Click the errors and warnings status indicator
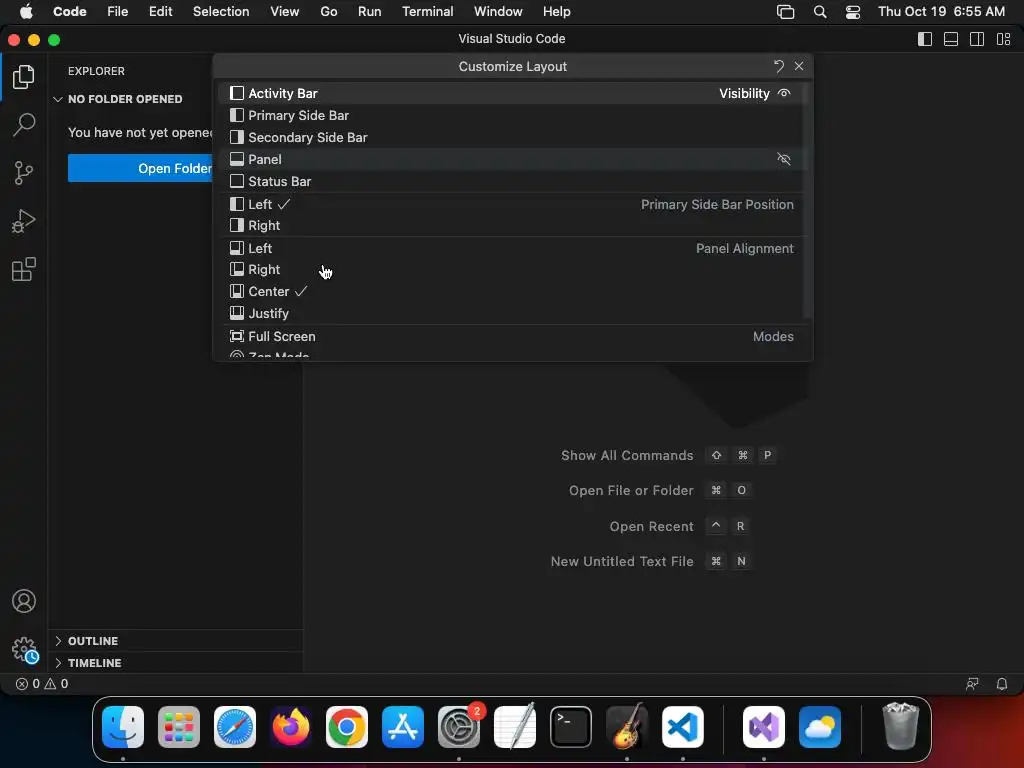The width and height of the screenshot is (1024, 768). [x=42, y=684]
